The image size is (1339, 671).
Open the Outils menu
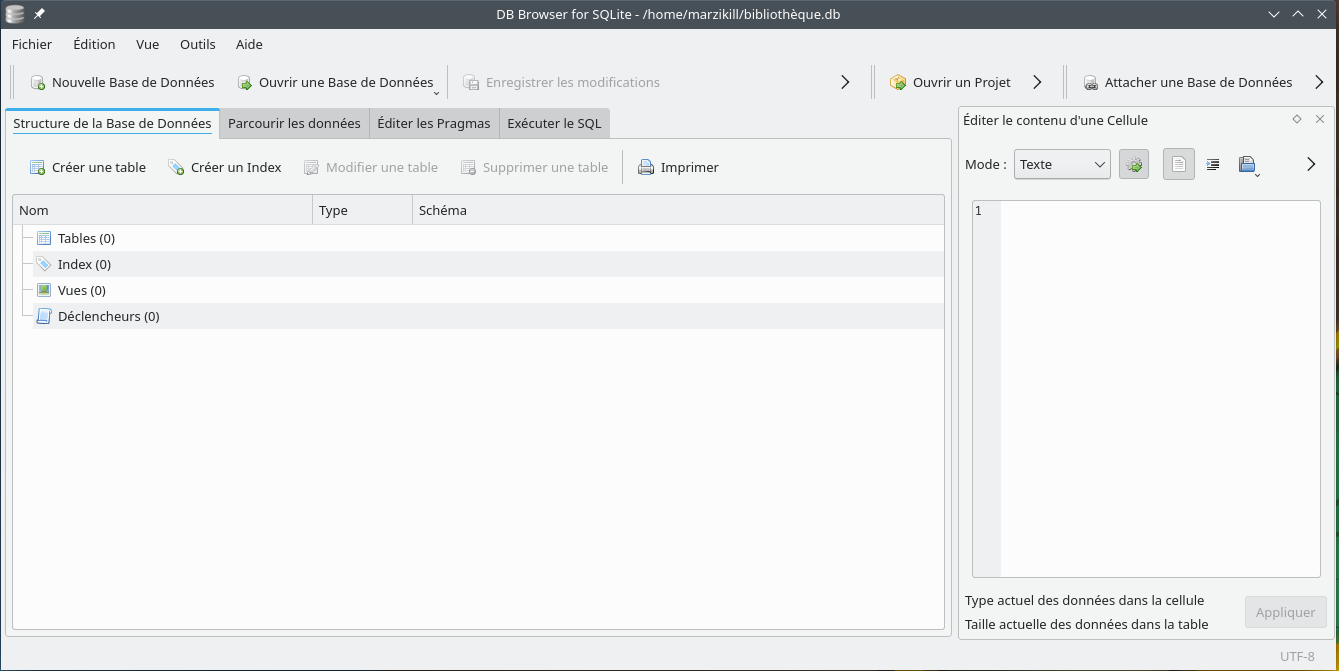(x=198, y=44)
